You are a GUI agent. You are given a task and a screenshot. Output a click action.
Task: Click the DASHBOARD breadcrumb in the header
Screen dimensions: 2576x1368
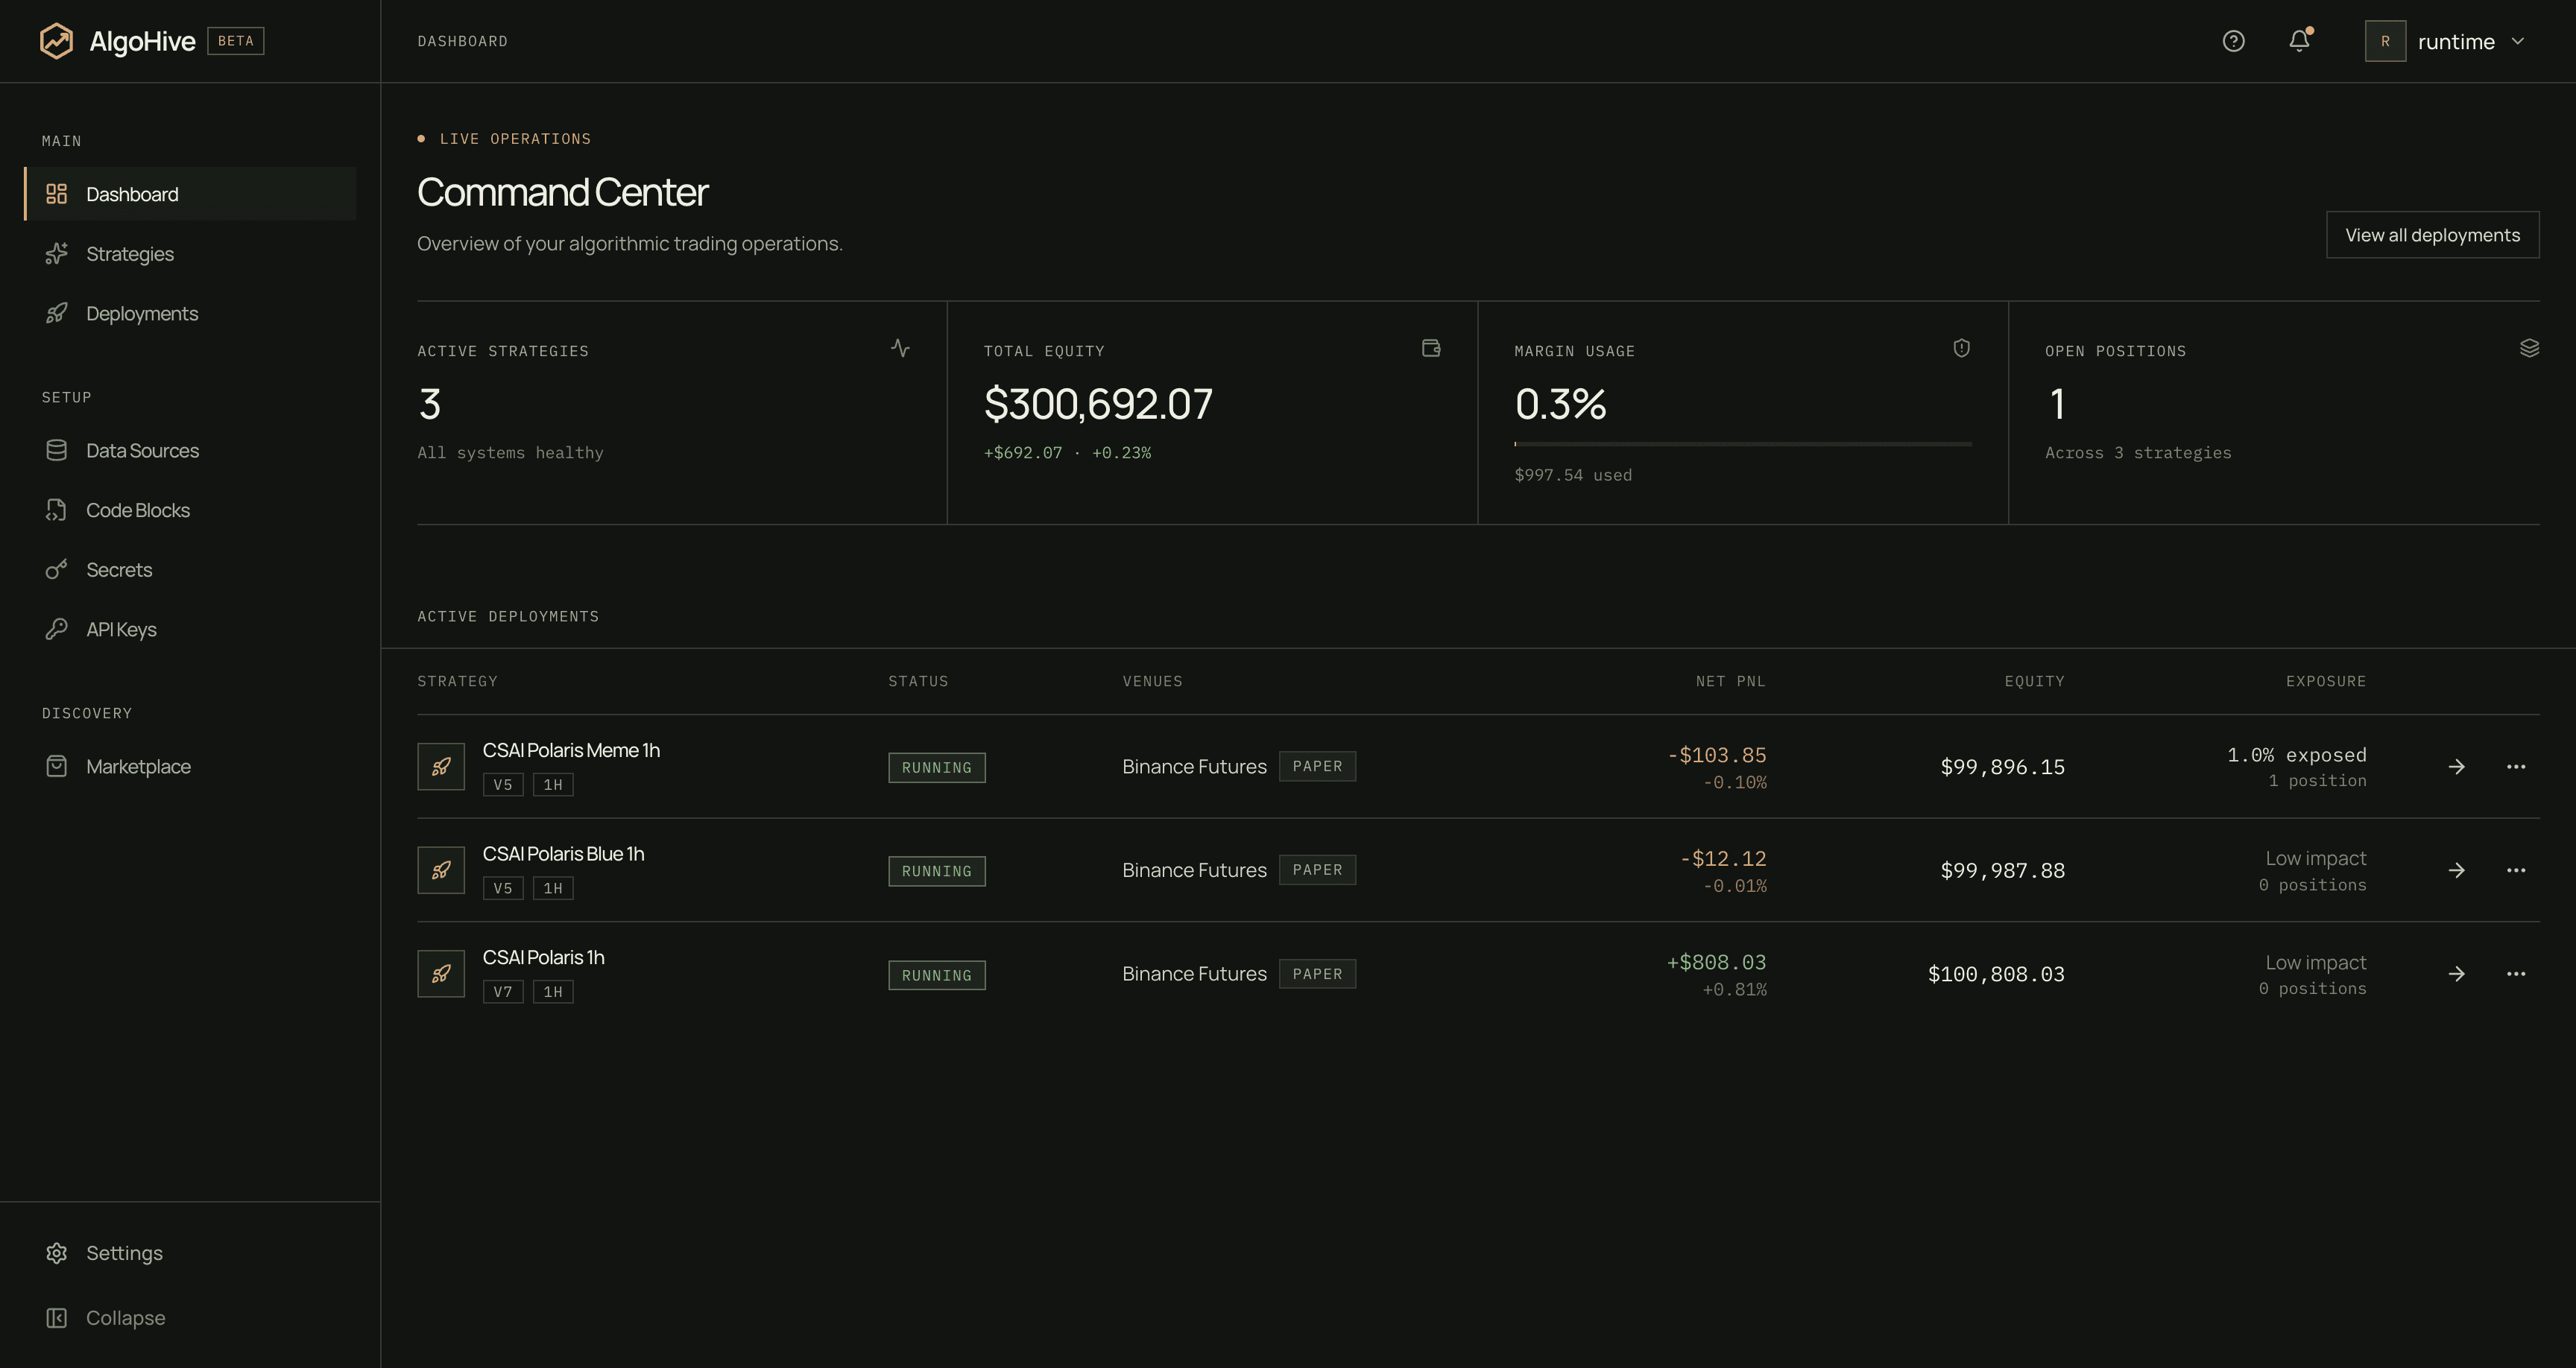click(462, 41)
